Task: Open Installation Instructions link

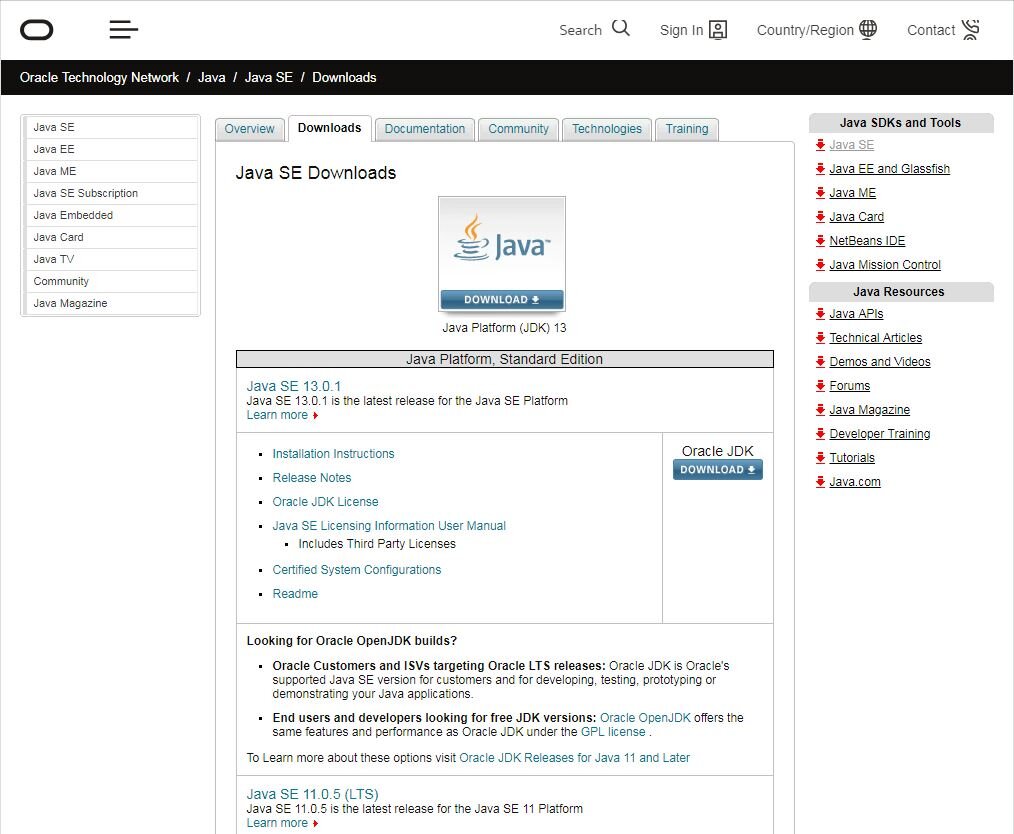Action: pos(333,454)
